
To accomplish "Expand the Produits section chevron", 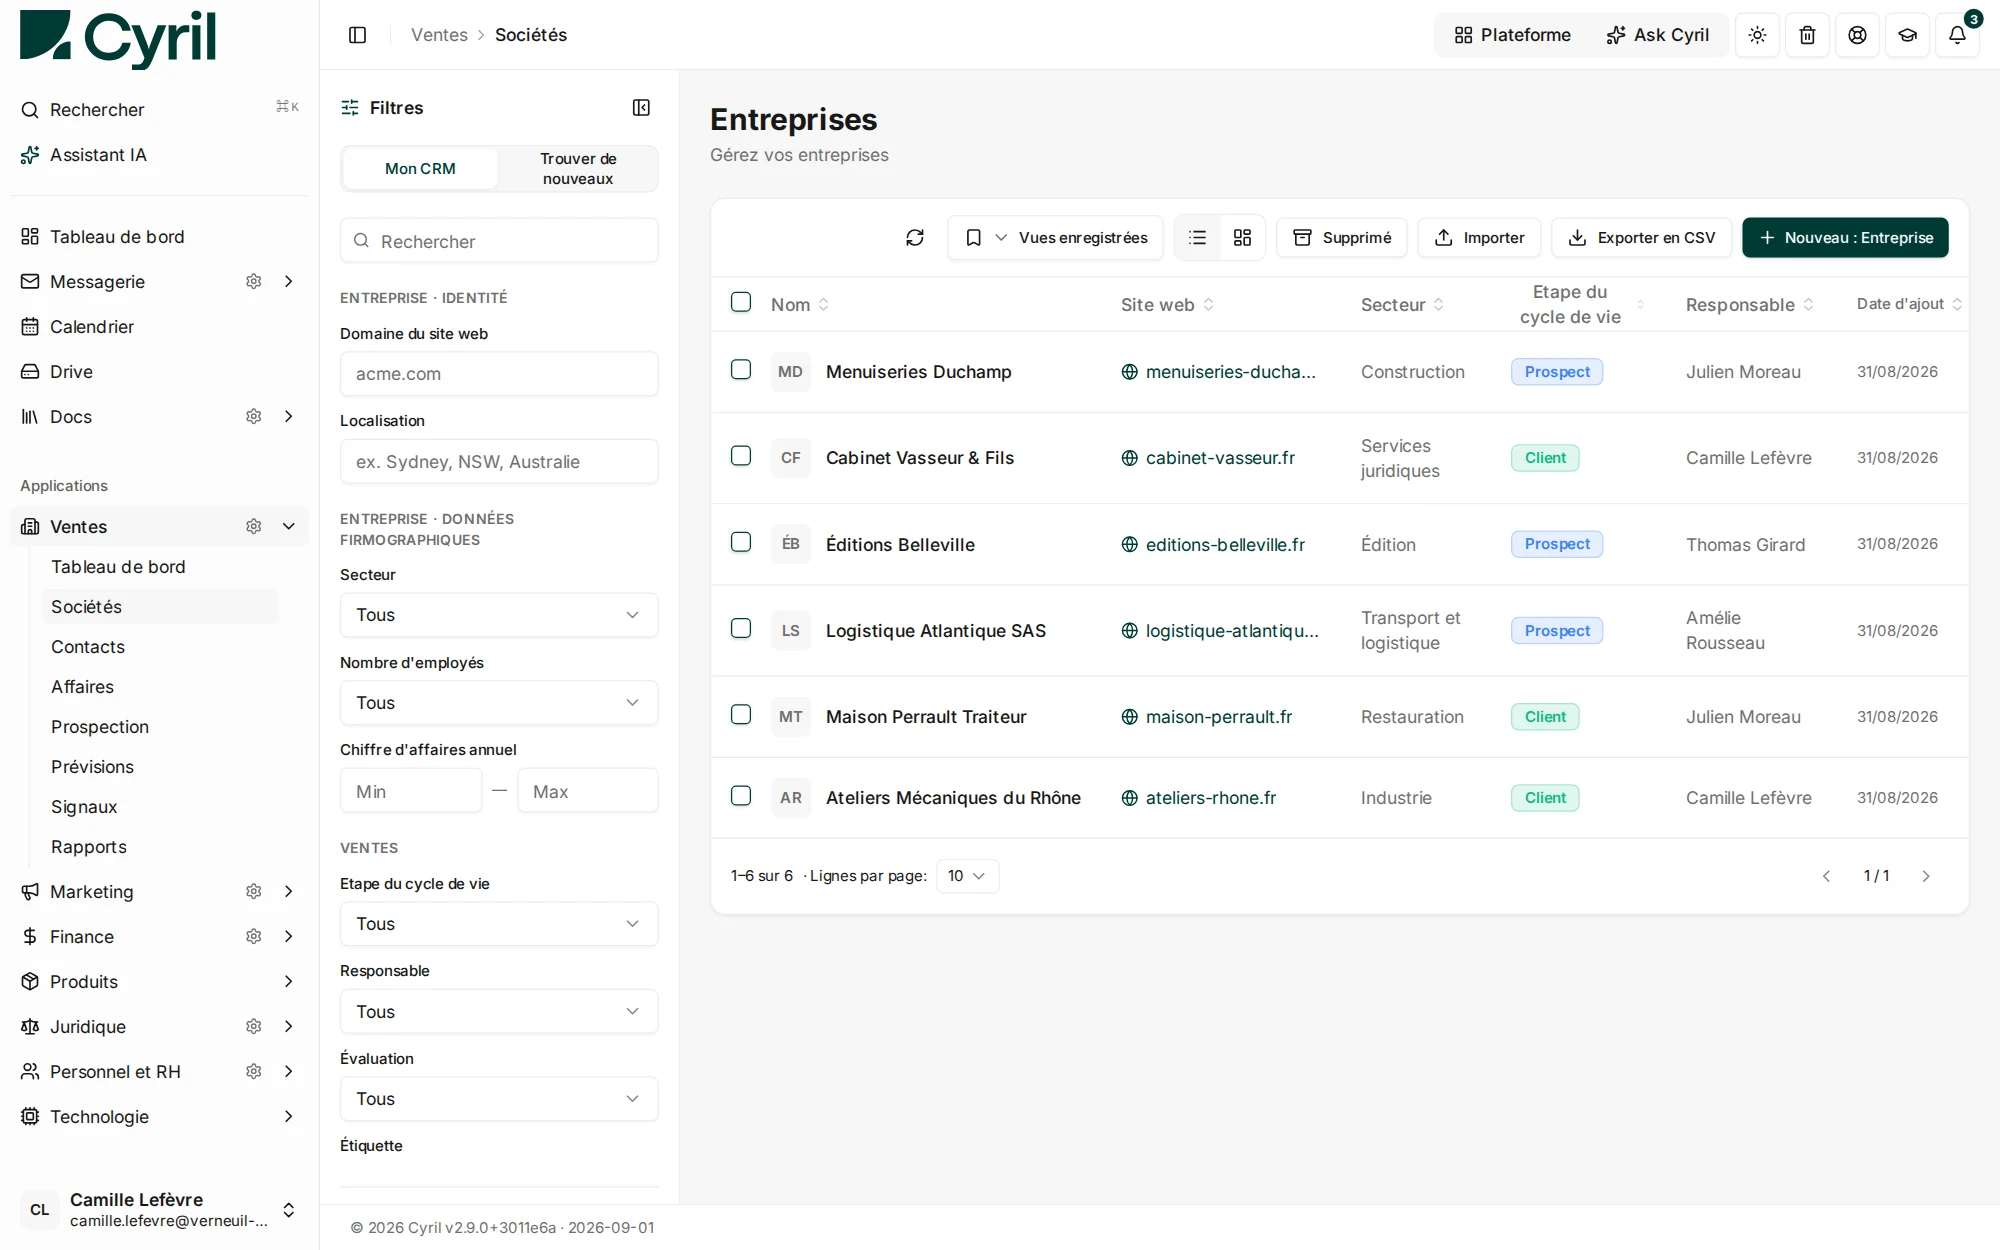I will point(289,982).
